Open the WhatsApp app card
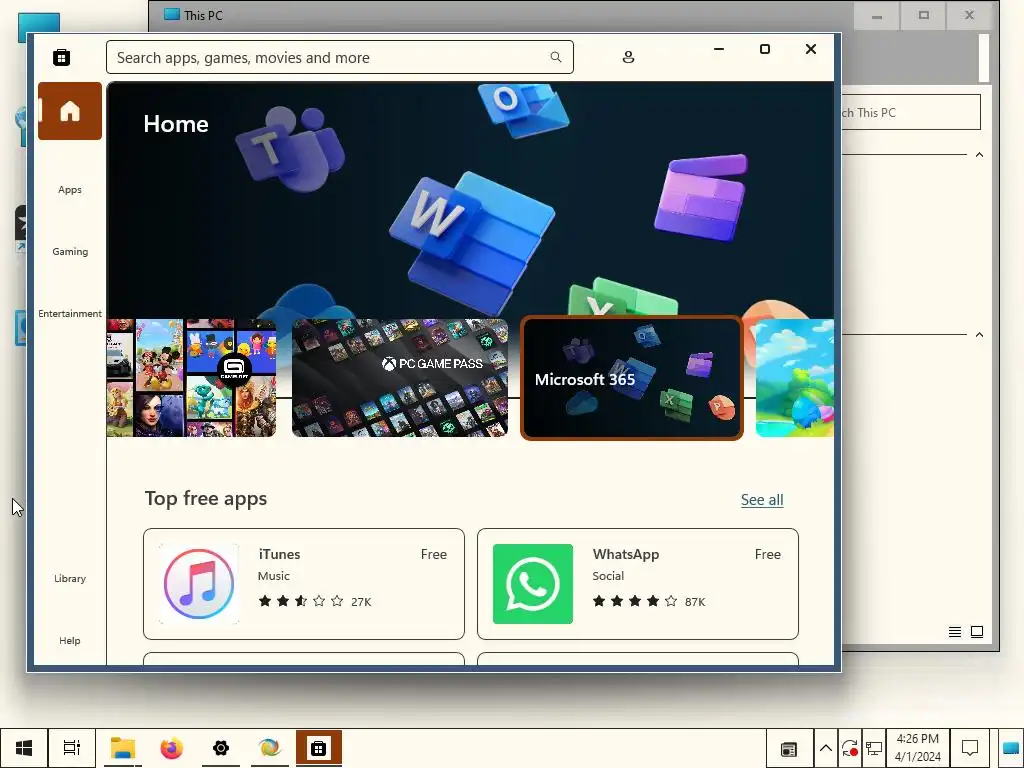1024x768 pixels. (638, 584)
